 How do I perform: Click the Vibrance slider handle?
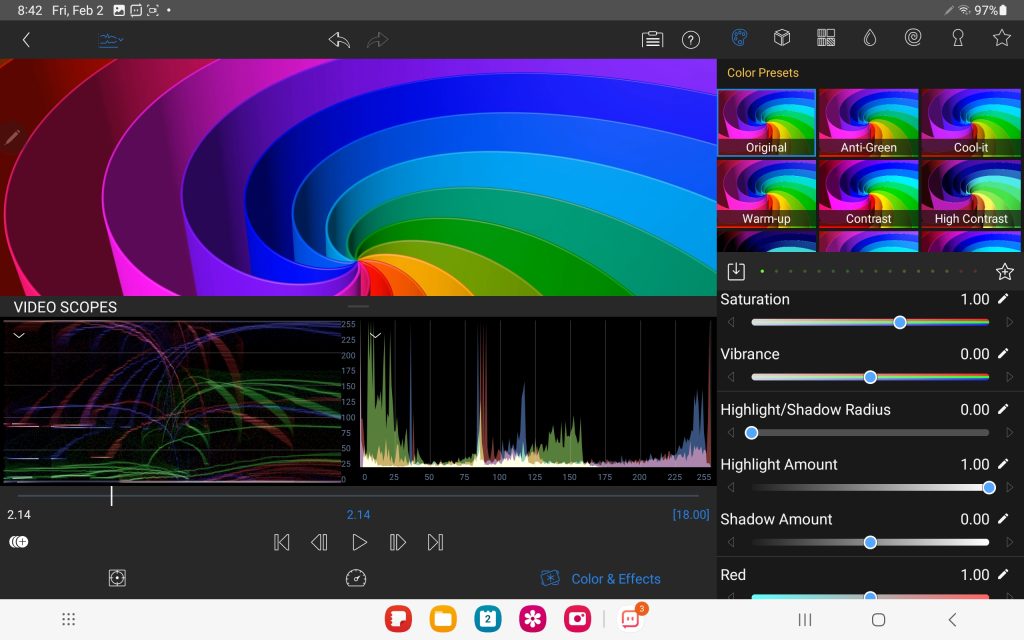pos(870,377)
